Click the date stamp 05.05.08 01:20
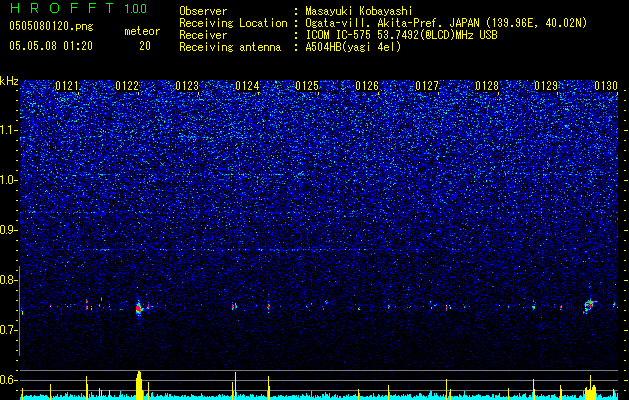Image resolution: width=629 pixels, height=400 pixels. pyautogui.click(x=51, y=46)
